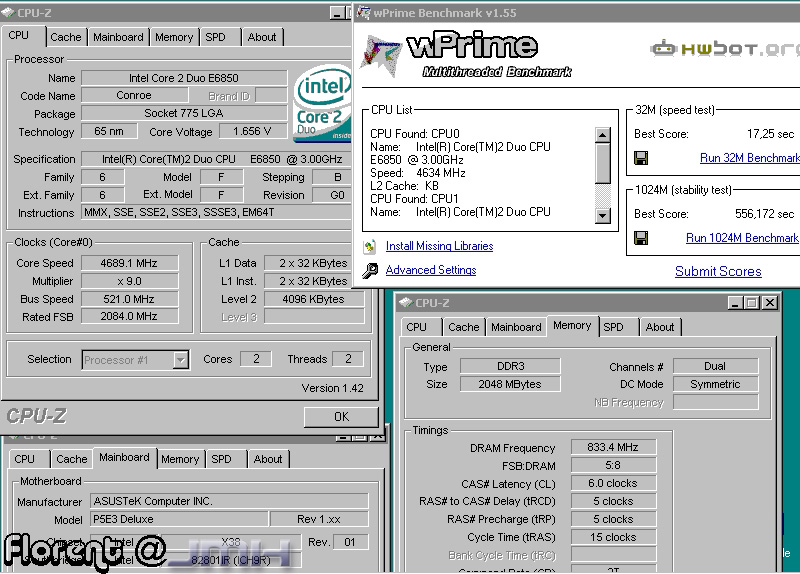This screenshot has height=574, width=800.
Task: Click the DC Mode value Symmetric
Action: 715,384
